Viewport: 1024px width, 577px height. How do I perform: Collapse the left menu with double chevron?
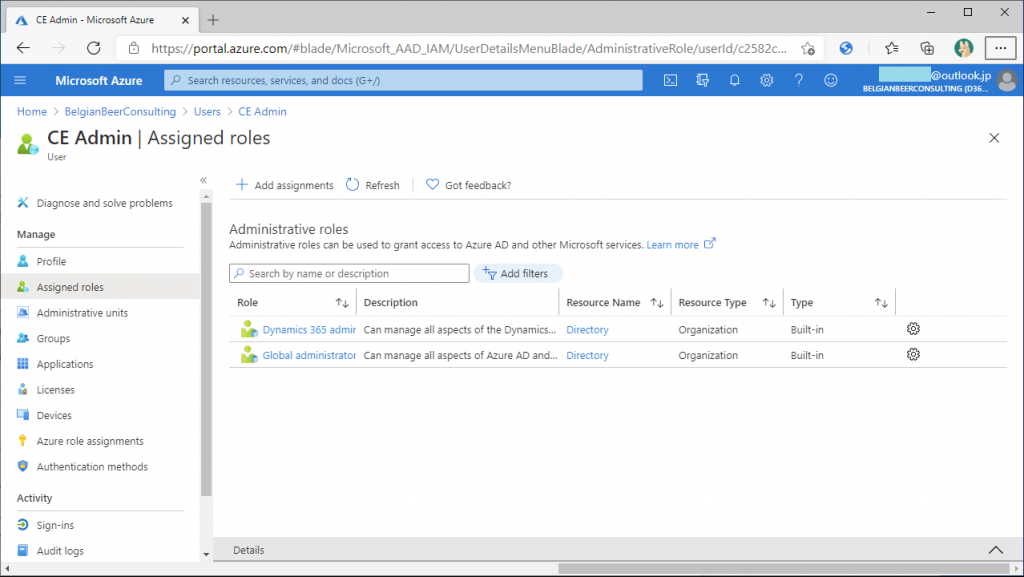(204, 180)
